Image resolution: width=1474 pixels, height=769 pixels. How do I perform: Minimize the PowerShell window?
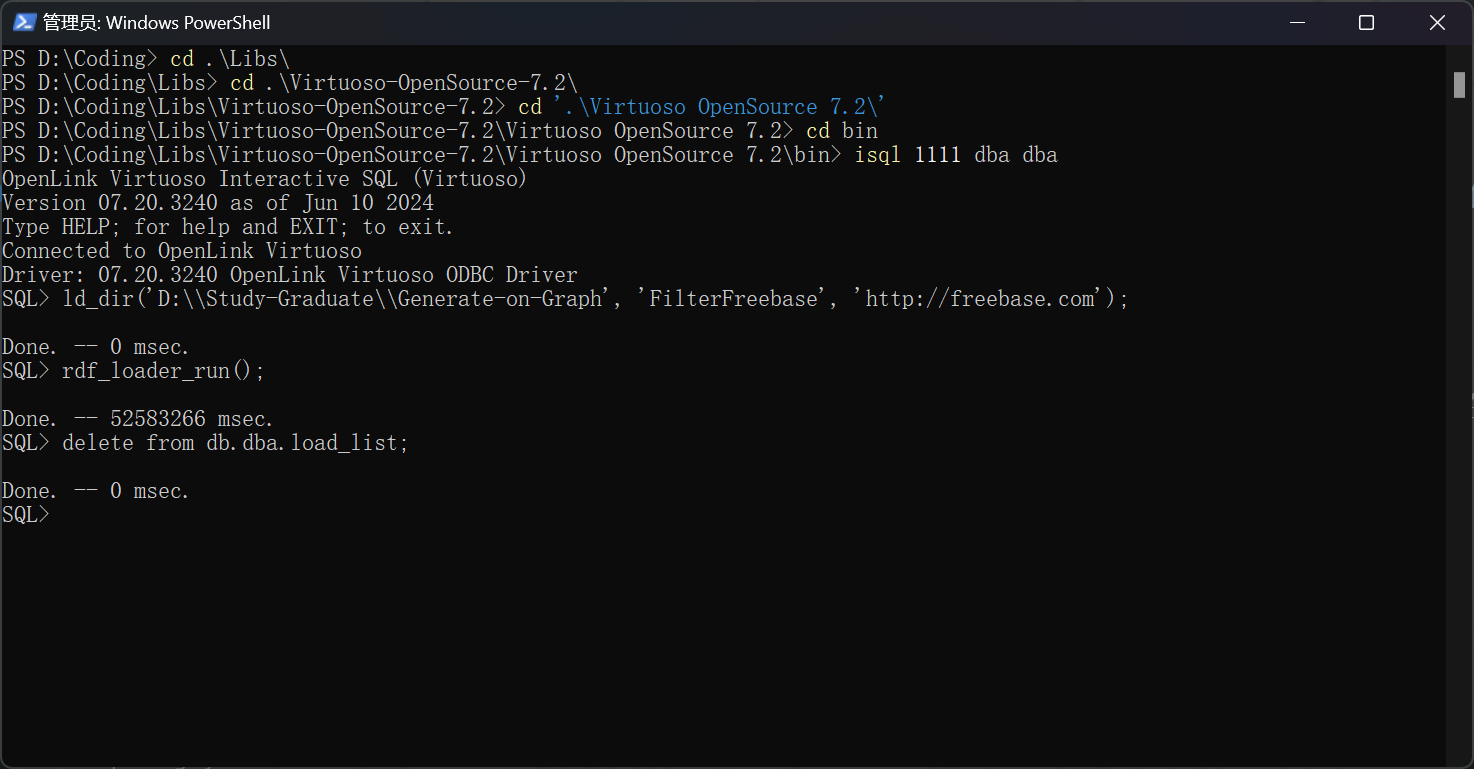point(1295,22)
